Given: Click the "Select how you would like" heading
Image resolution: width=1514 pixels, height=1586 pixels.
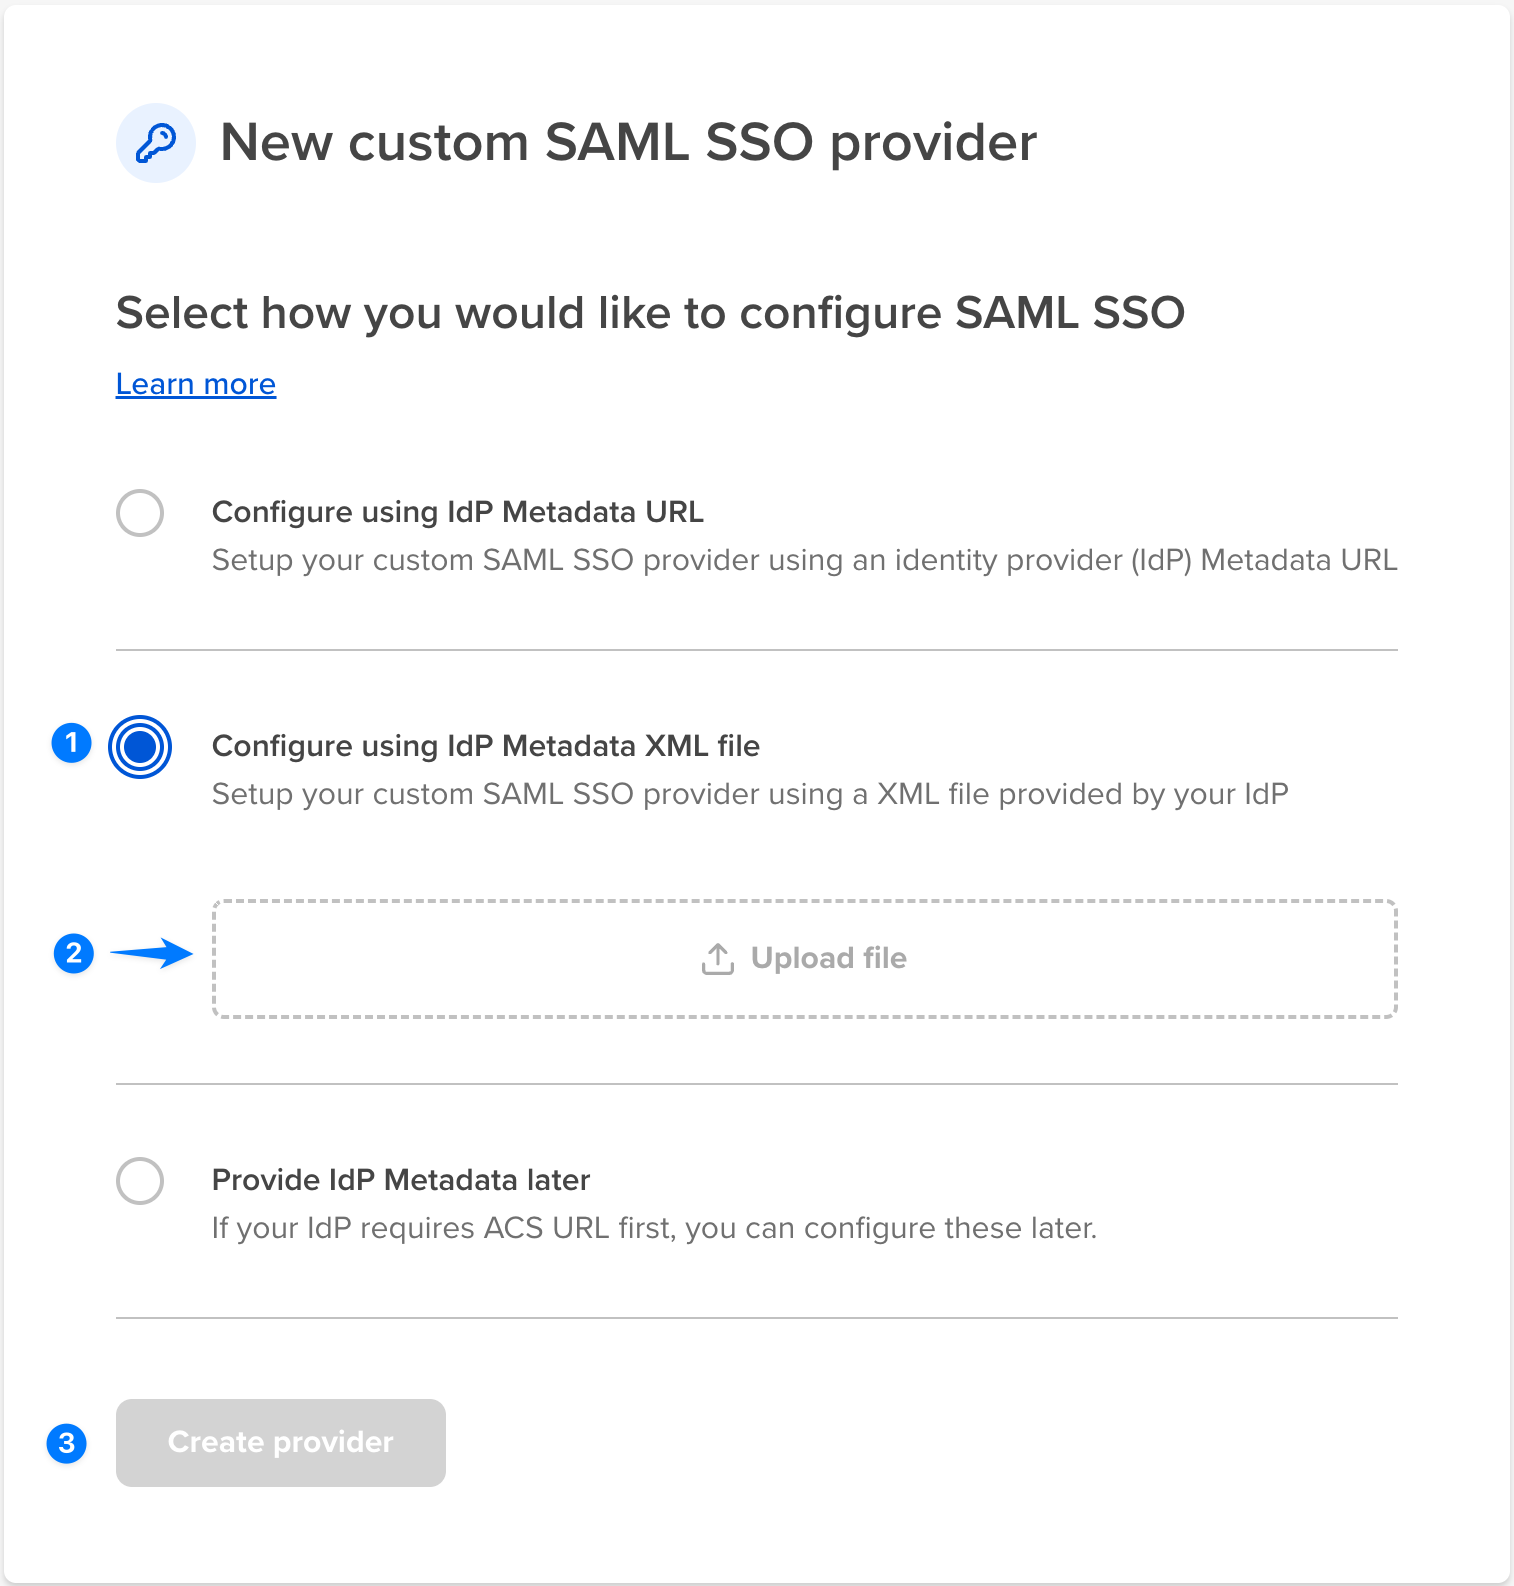Looking at the screenshot, I should click(650, 313).
